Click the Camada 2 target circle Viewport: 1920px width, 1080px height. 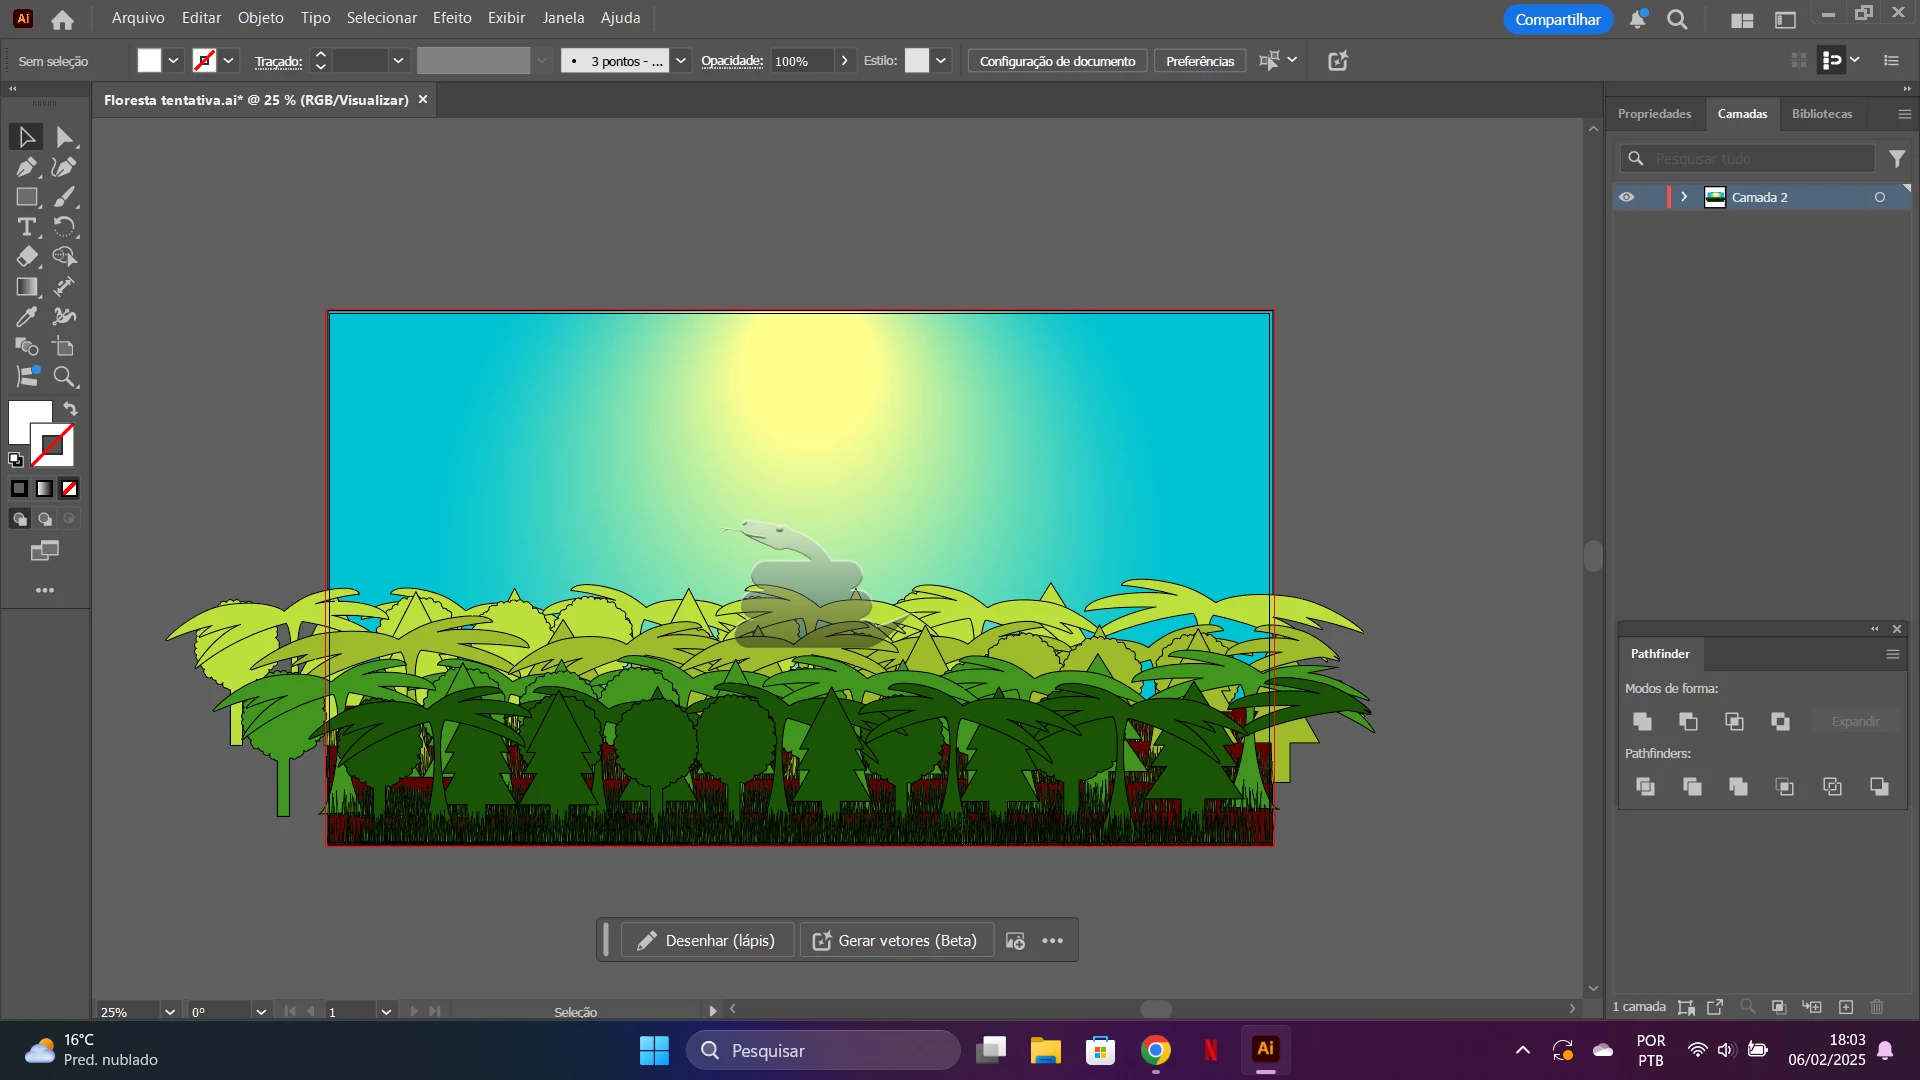tap(1880, 197)
